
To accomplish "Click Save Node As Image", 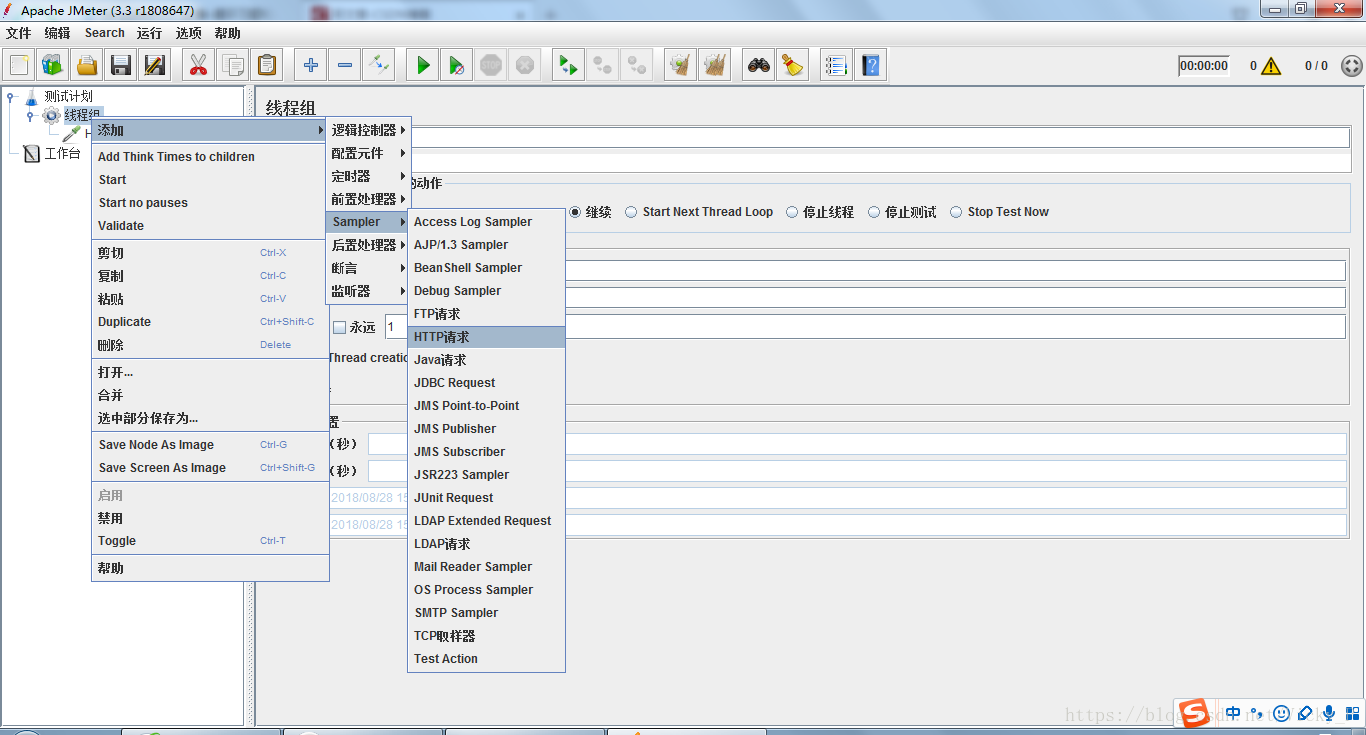I will (210, 445).
